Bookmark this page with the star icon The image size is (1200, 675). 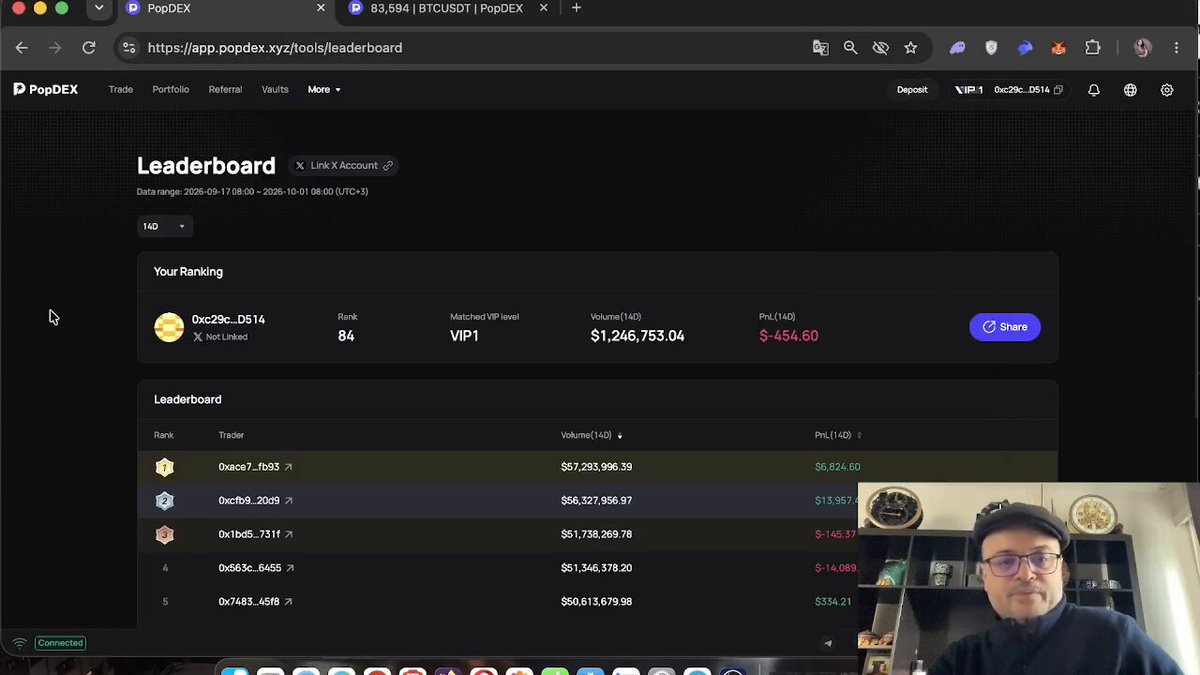(x=910, y=48)
